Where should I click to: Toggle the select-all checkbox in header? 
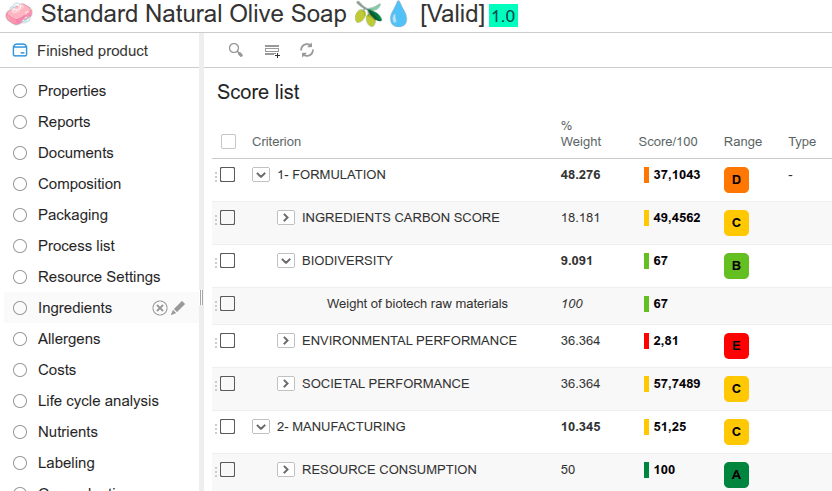[x=228, y=142]
